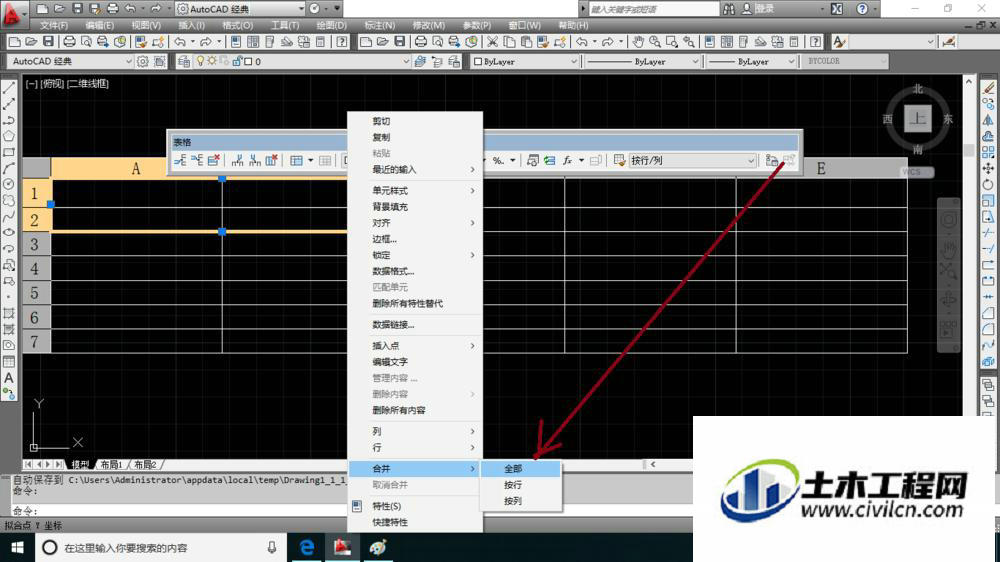Select the Line draw tool
This screenshot has height=562, width=1000.
[x=9, y=88]
